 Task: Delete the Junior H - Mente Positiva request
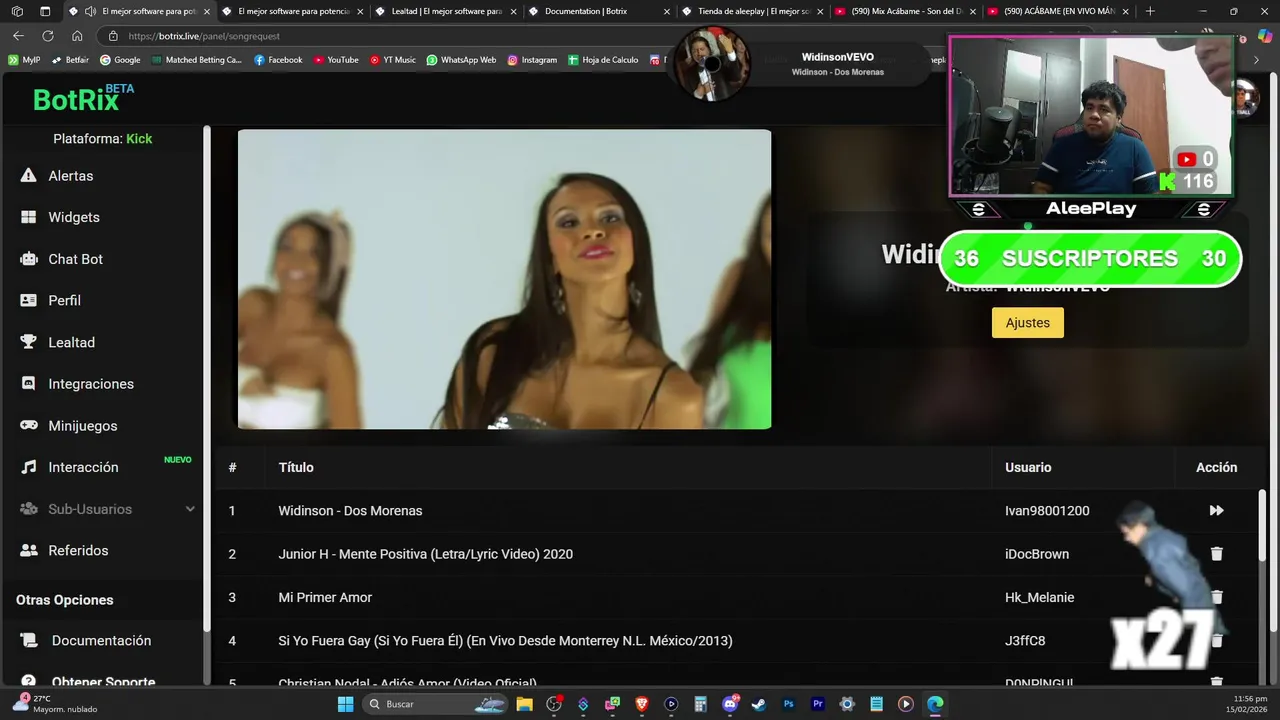[1217, 553]
